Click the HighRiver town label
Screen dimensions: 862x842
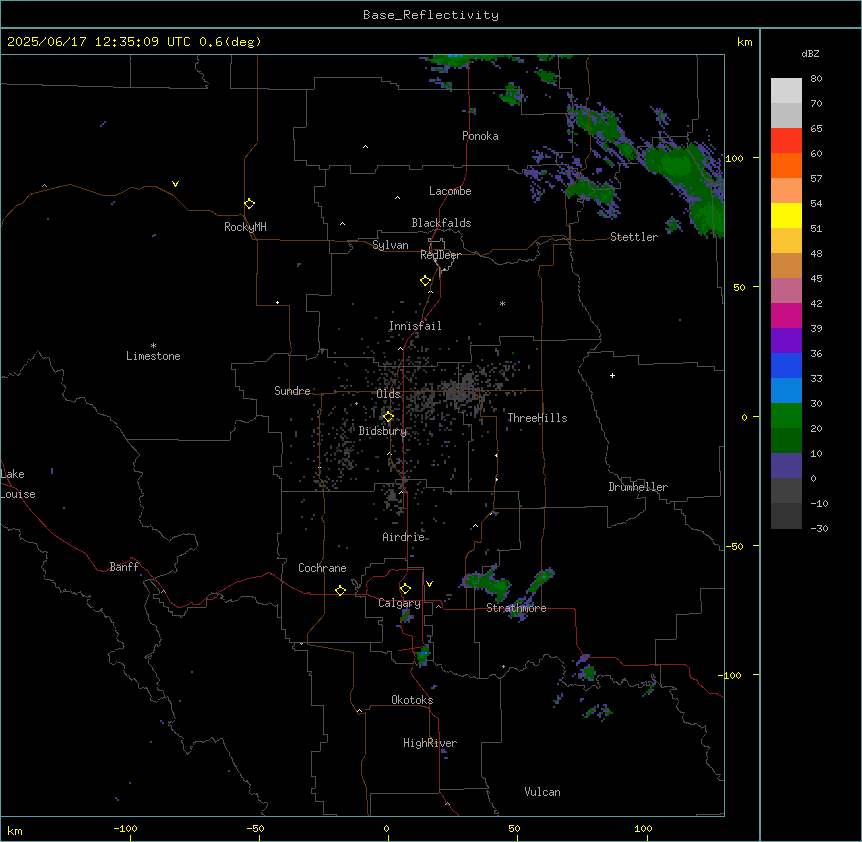[430, 743]
